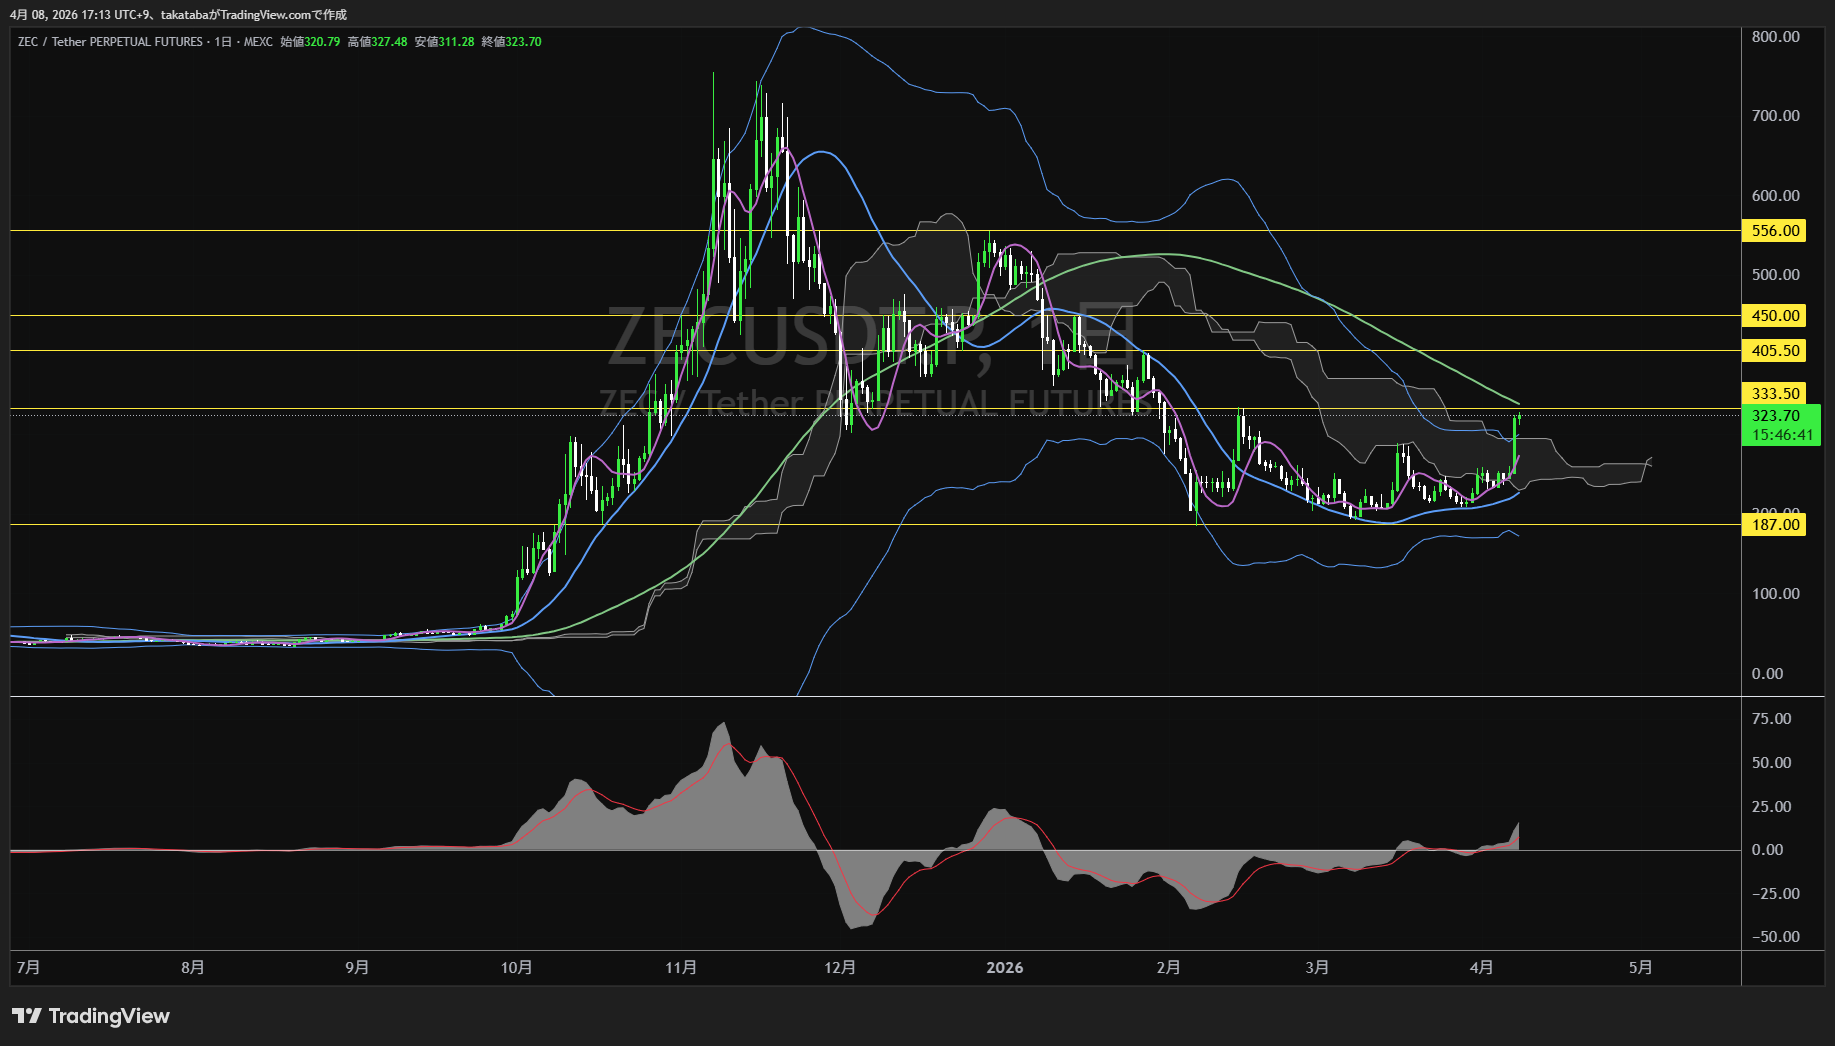Click the 800.00 price scale value
This screenshot has width=1835, height=1046.
[x=1775, y=37]
